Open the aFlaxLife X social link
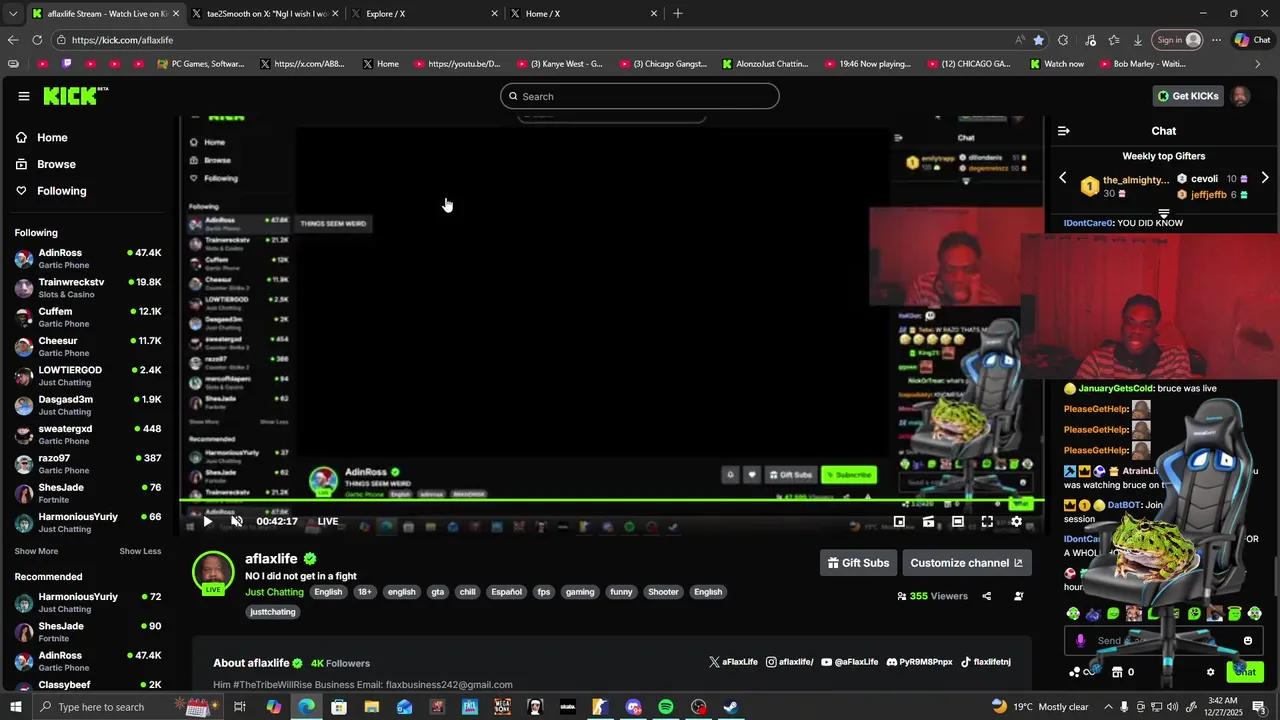This screenshot has height=720, width=1280. tap(734, 662)
